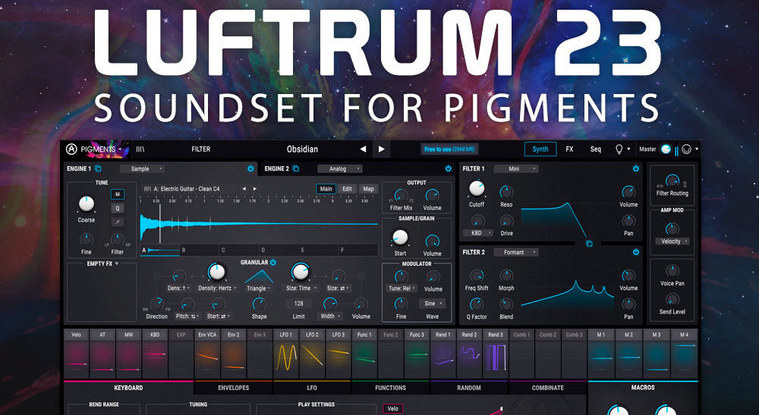Click the Rand 3 modulation preview

pos(495,358)
